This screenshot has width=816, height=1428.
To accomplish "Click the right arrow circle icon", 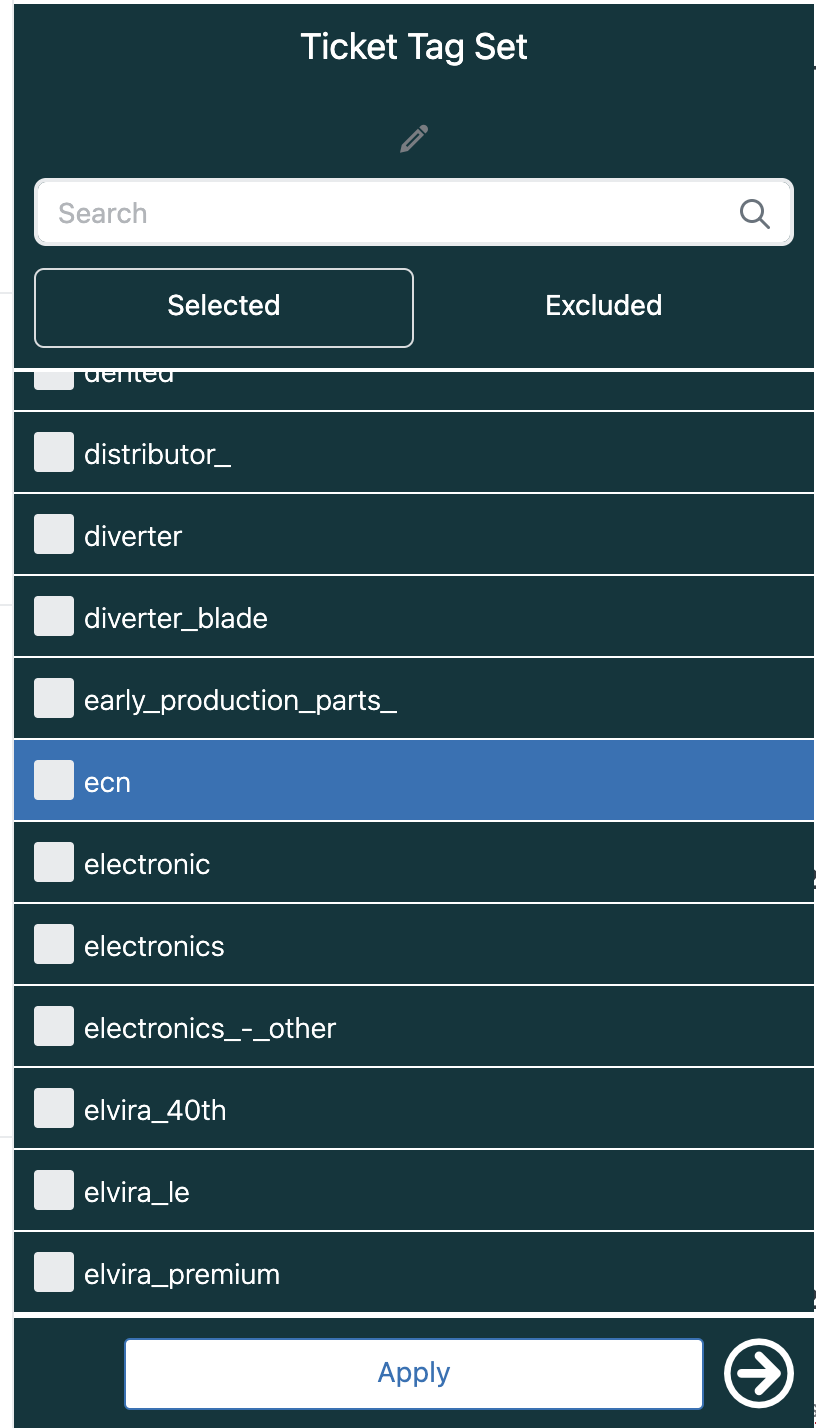I will [x=758, y=1373].
